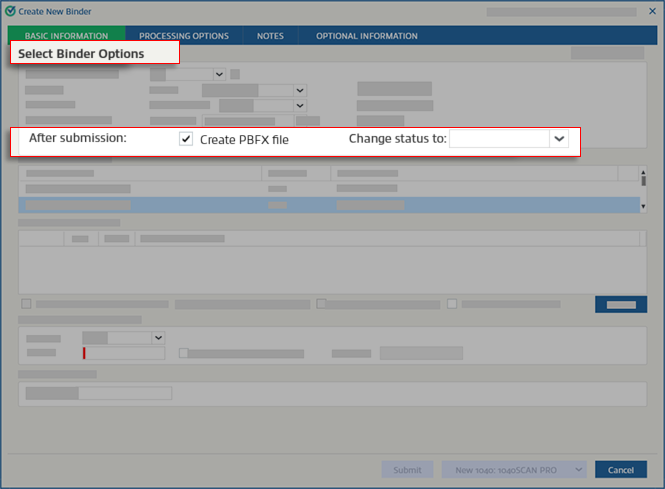Screen dimensions: 665x489
Task: Select the highlighted blue row in list
Action: point(330,205)
